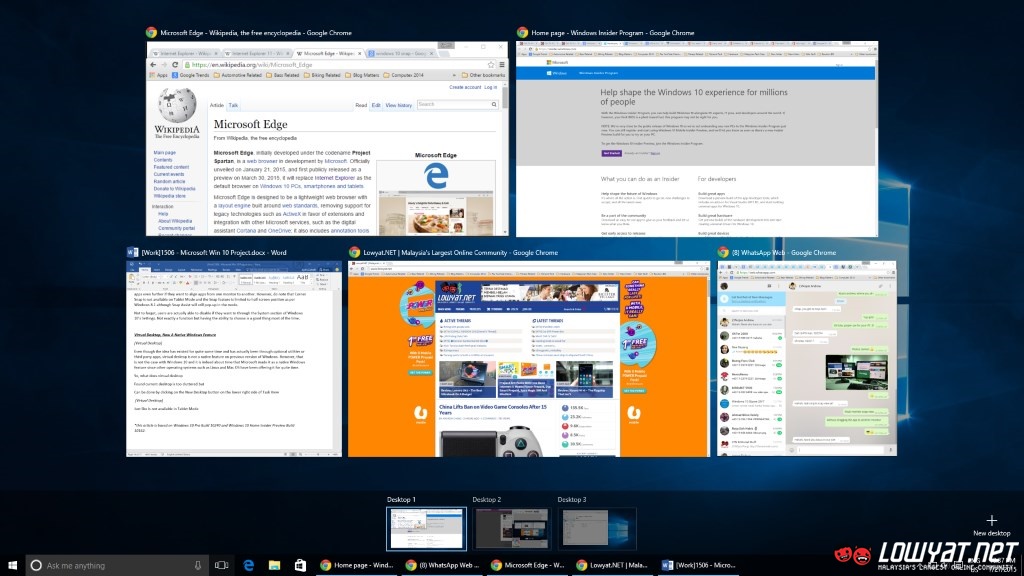Open the Apps bookmark shortcut
The width and height of the screenshot is (1024, 576).
tap(159, 75)
